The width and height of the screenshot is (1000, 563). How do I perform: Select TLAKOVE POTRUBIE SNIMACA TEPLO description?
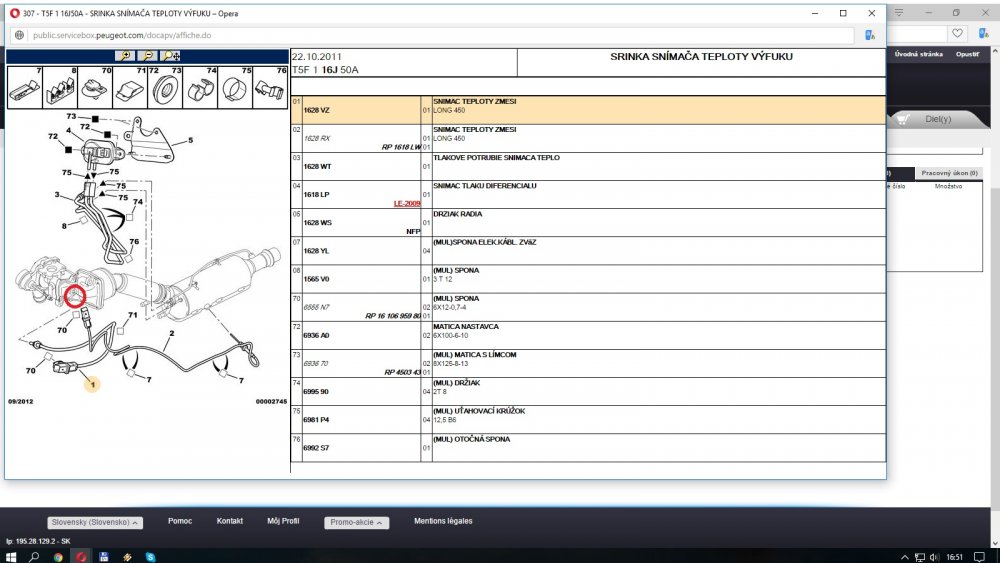coord(496,157)
